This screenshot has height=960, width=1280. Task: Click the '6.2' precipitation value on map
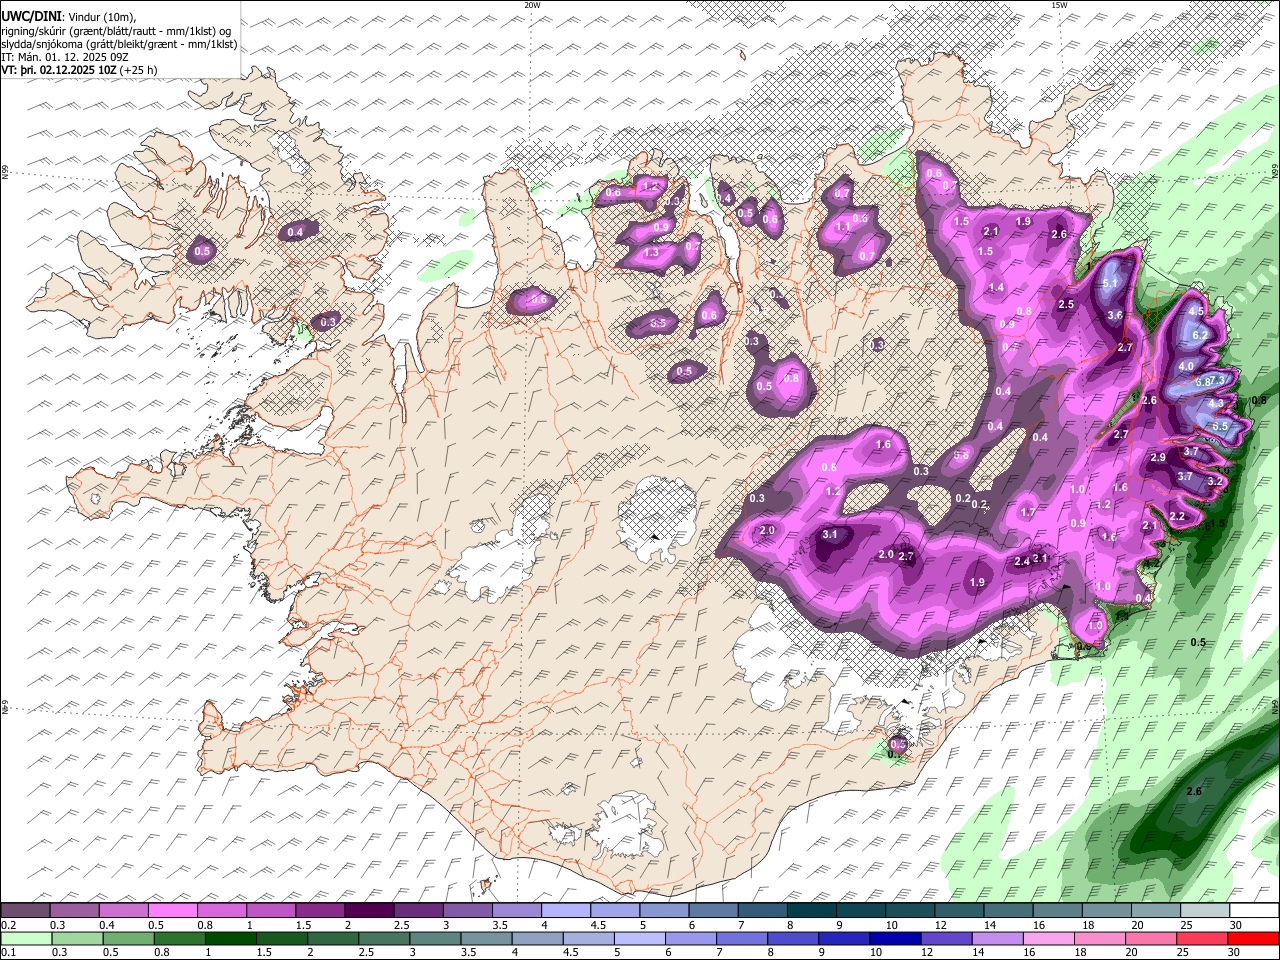coord(1201,335)
